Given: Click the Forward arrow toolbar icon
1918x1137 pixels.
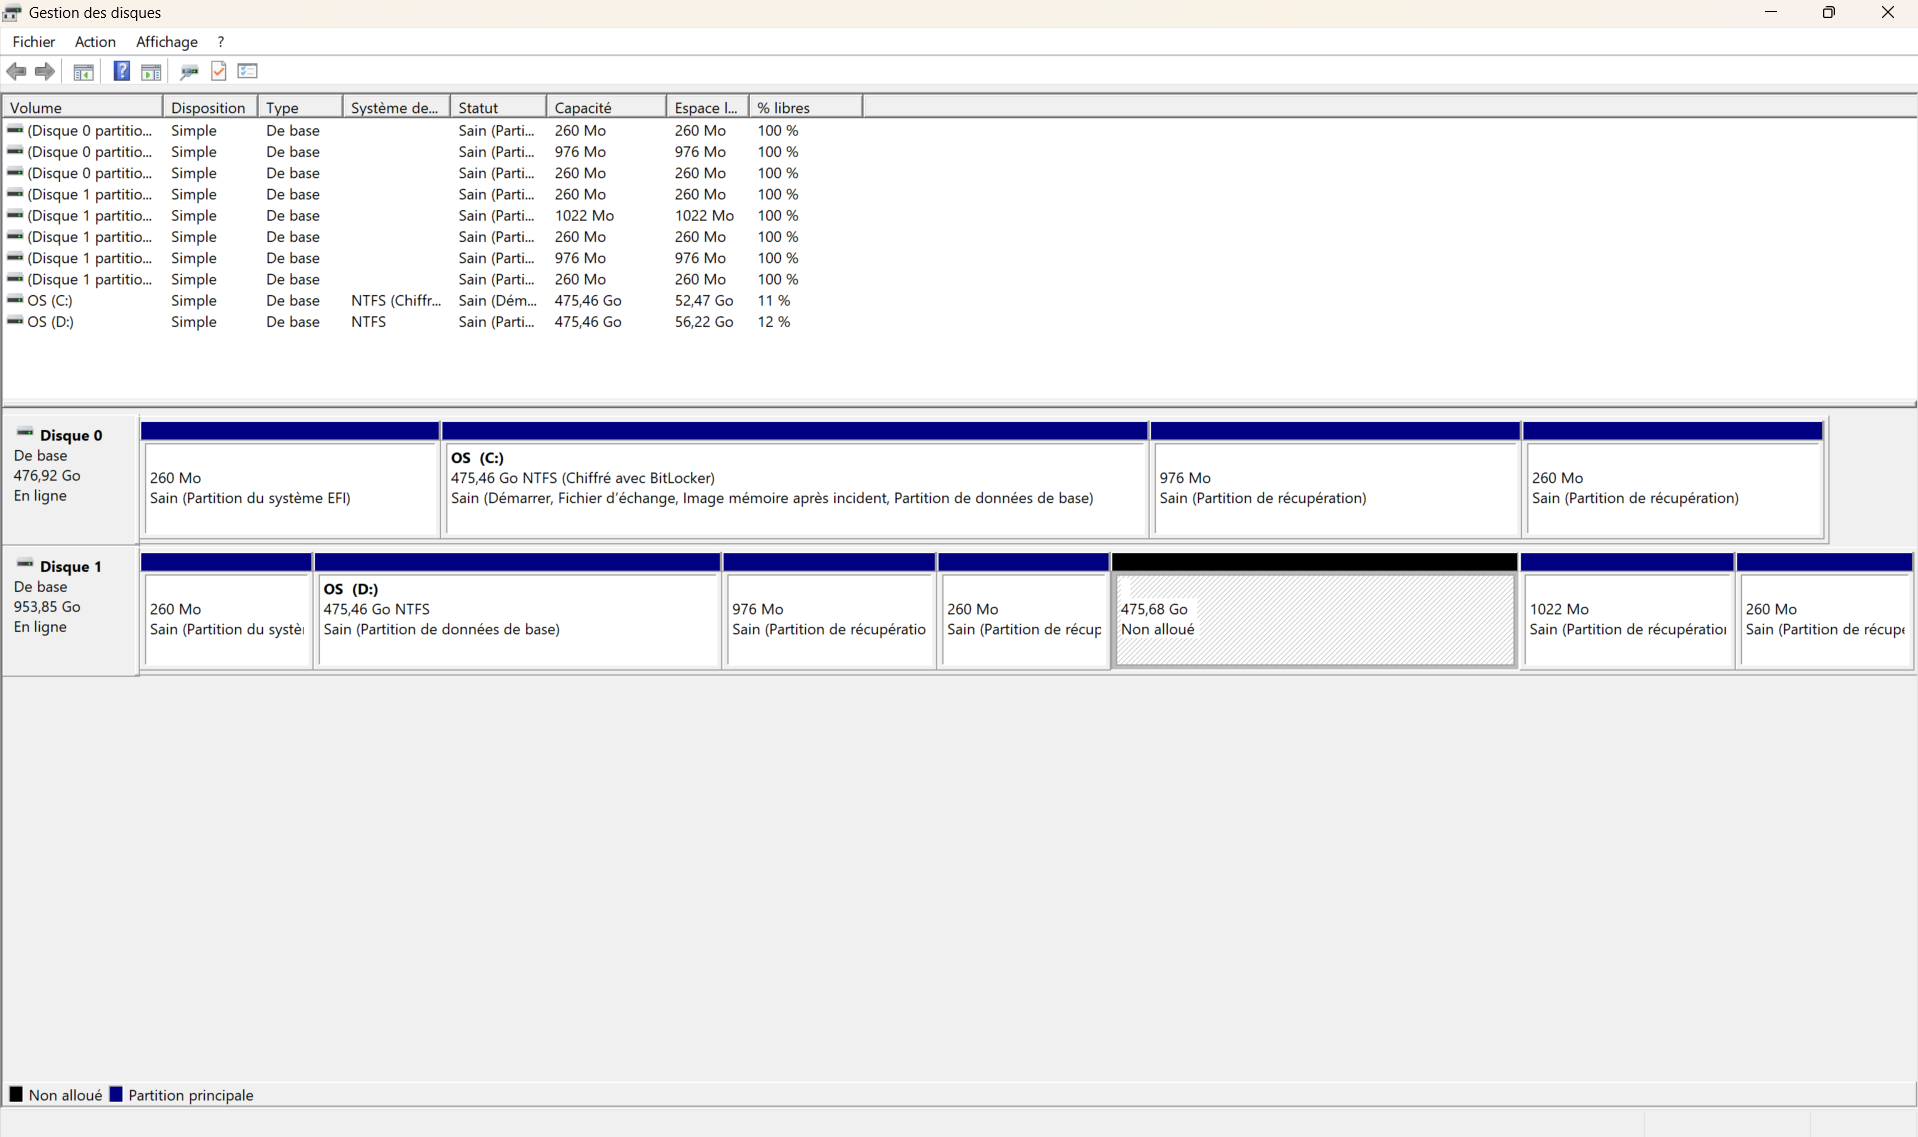Looking at the screenshot, I should 45,71.
